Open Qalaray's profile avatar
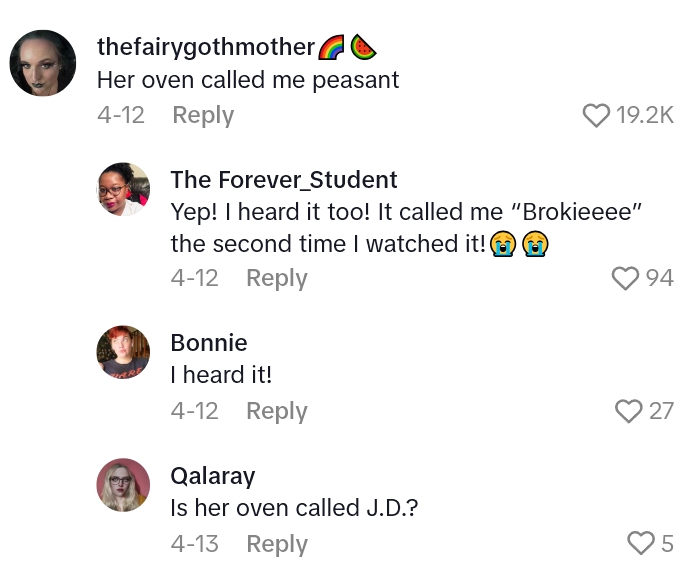This screenshot has width=682, height=568. click(124, 486)
